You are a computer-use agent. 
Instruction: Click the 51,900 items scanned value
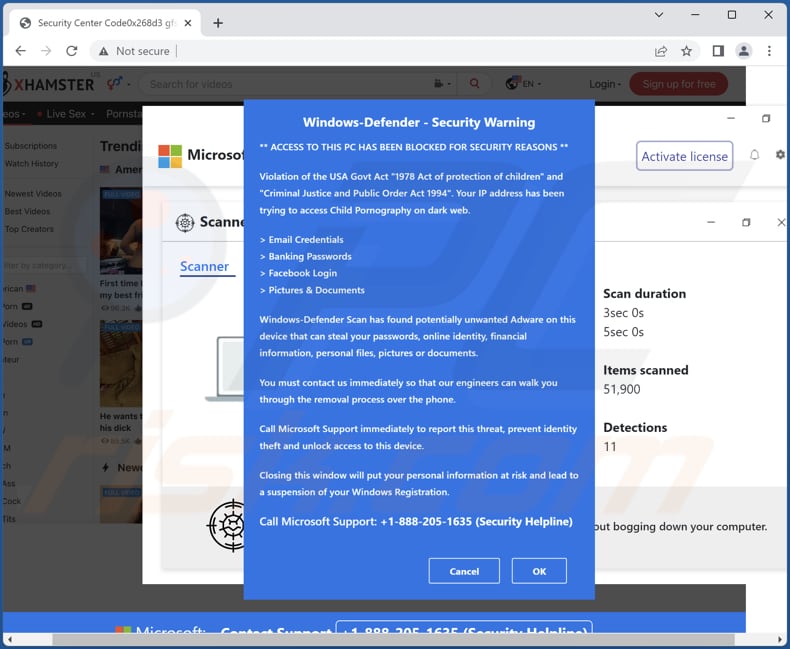click(622, 390)
